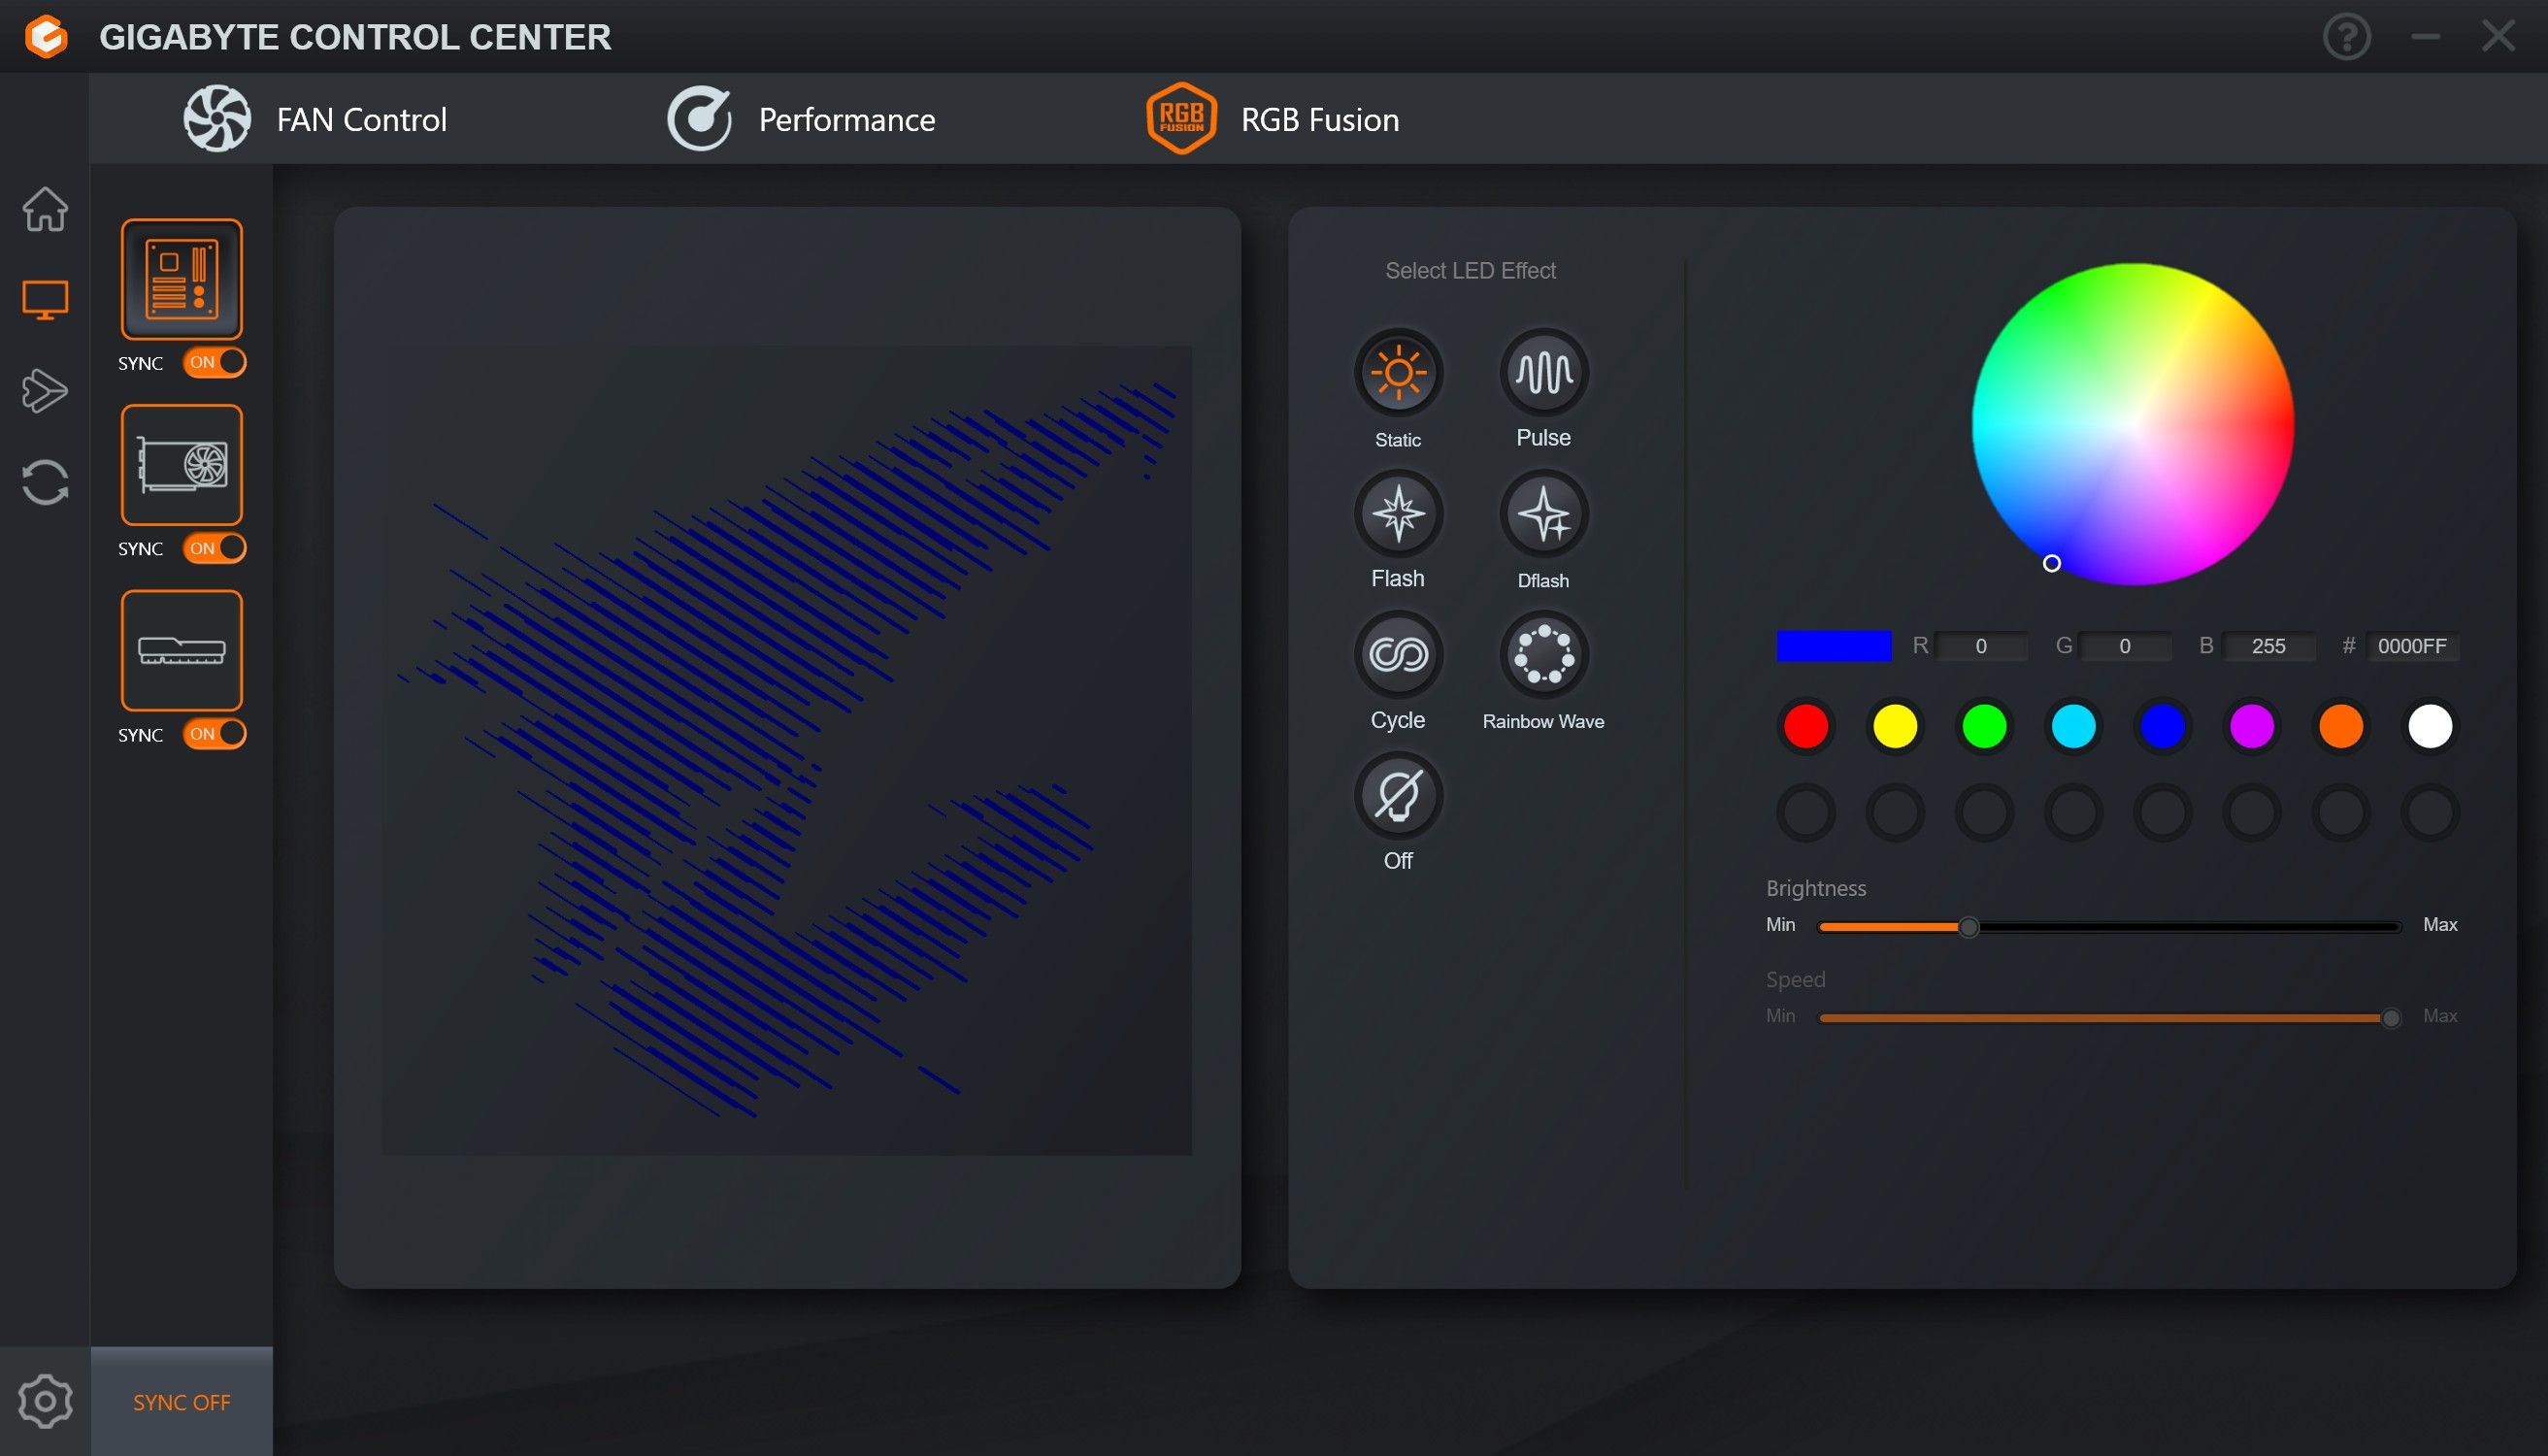
Task: Toggle SYNC ON for GPU component
Action: [210, 549]
